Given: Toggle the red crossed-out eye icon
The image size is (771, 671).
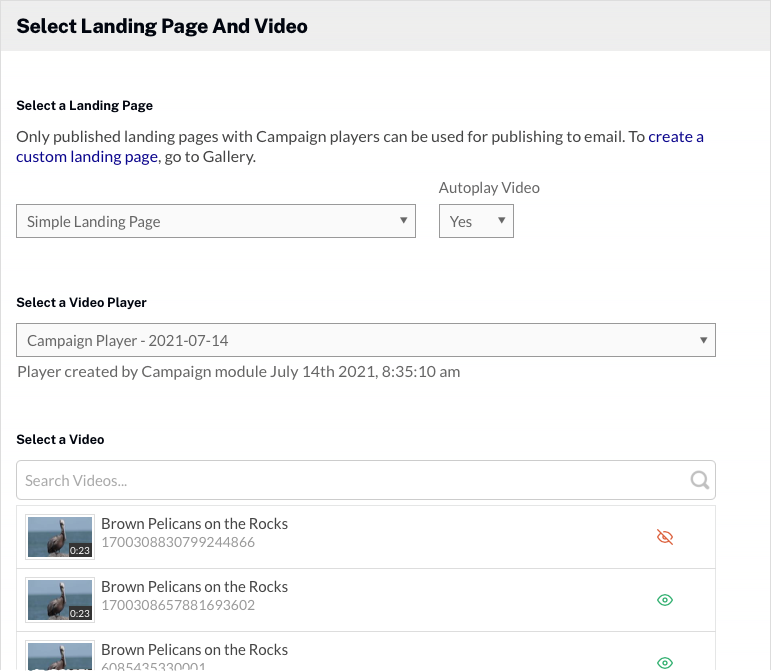Looking at the screenshot, I should coord(665,537).
